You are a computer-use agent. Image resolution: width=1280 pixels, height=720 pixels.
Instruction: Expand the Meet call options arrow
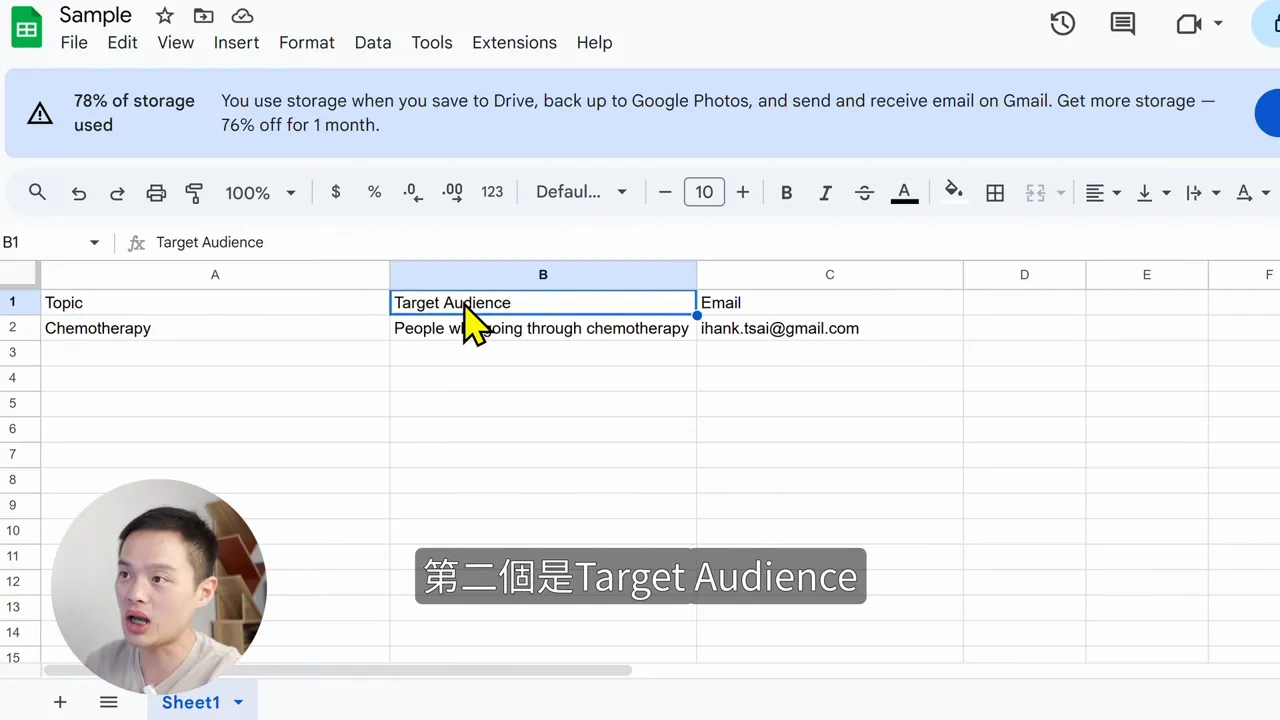[x=1218, y=23]
